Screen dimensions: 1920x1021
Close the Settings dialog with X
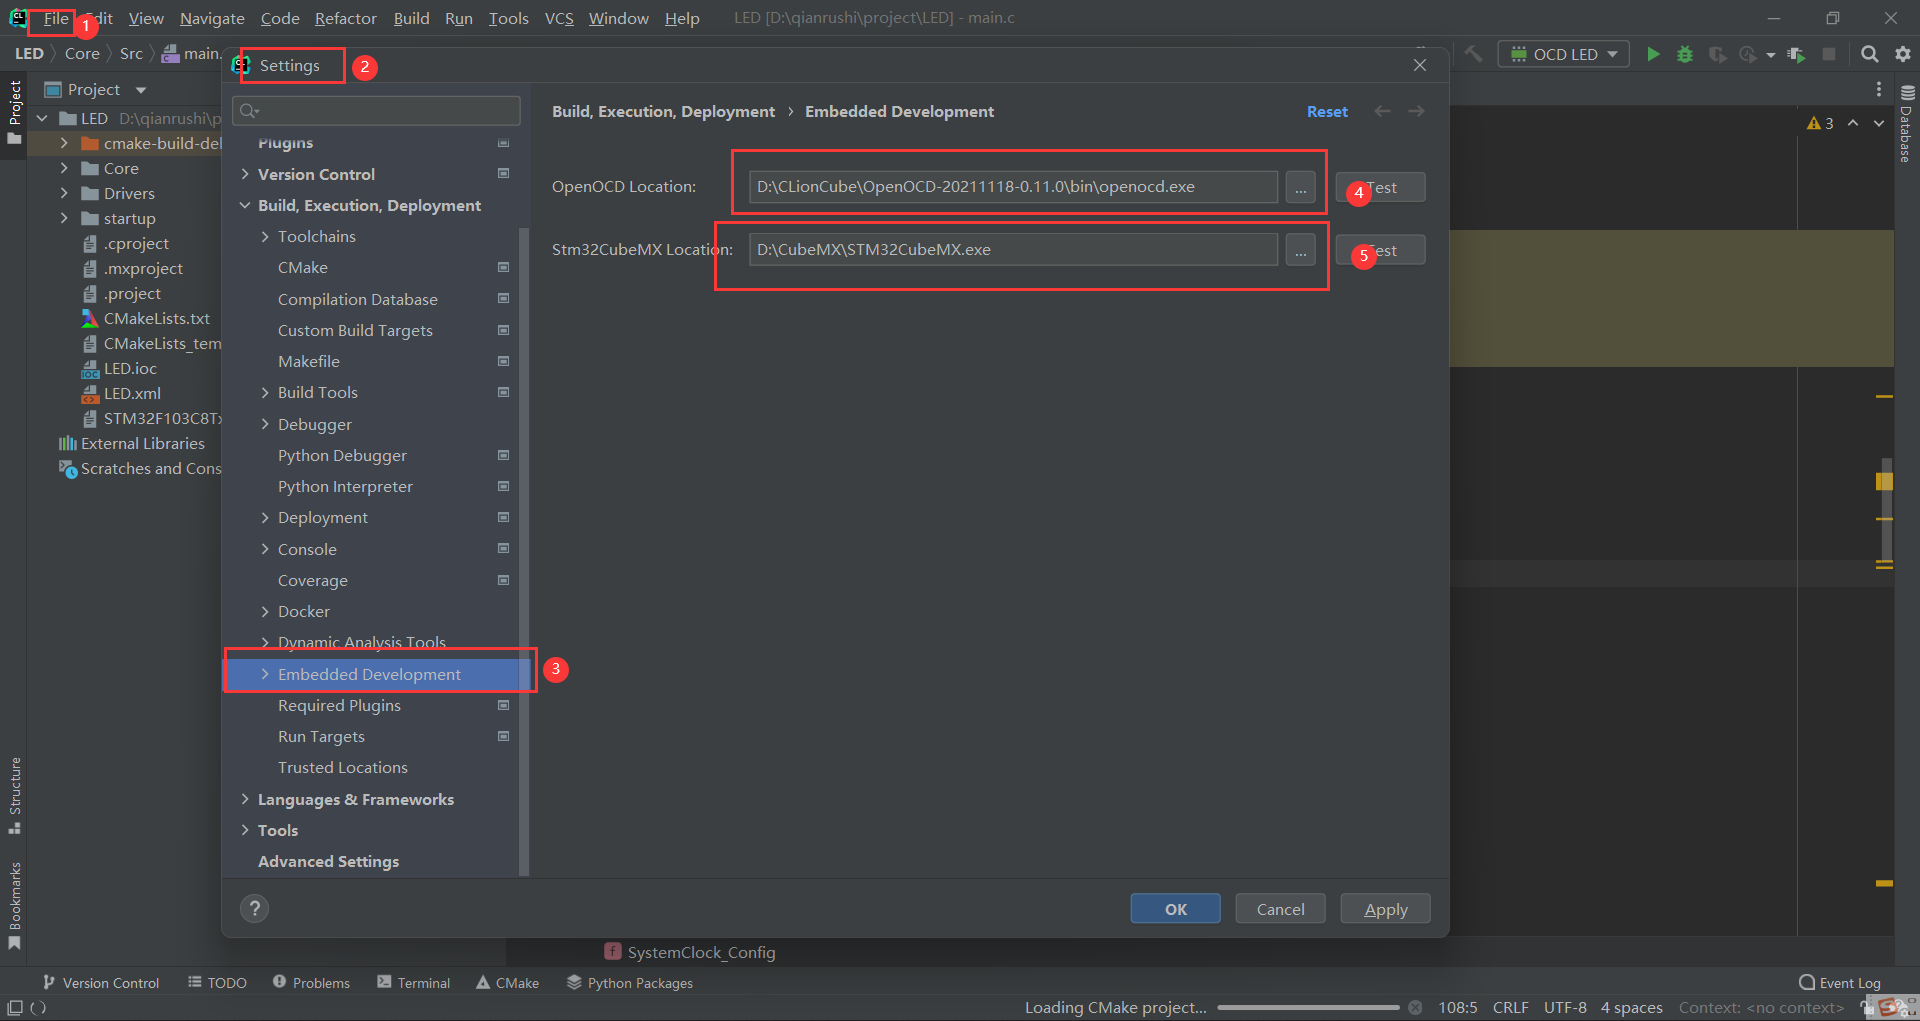coord(1420,65)
